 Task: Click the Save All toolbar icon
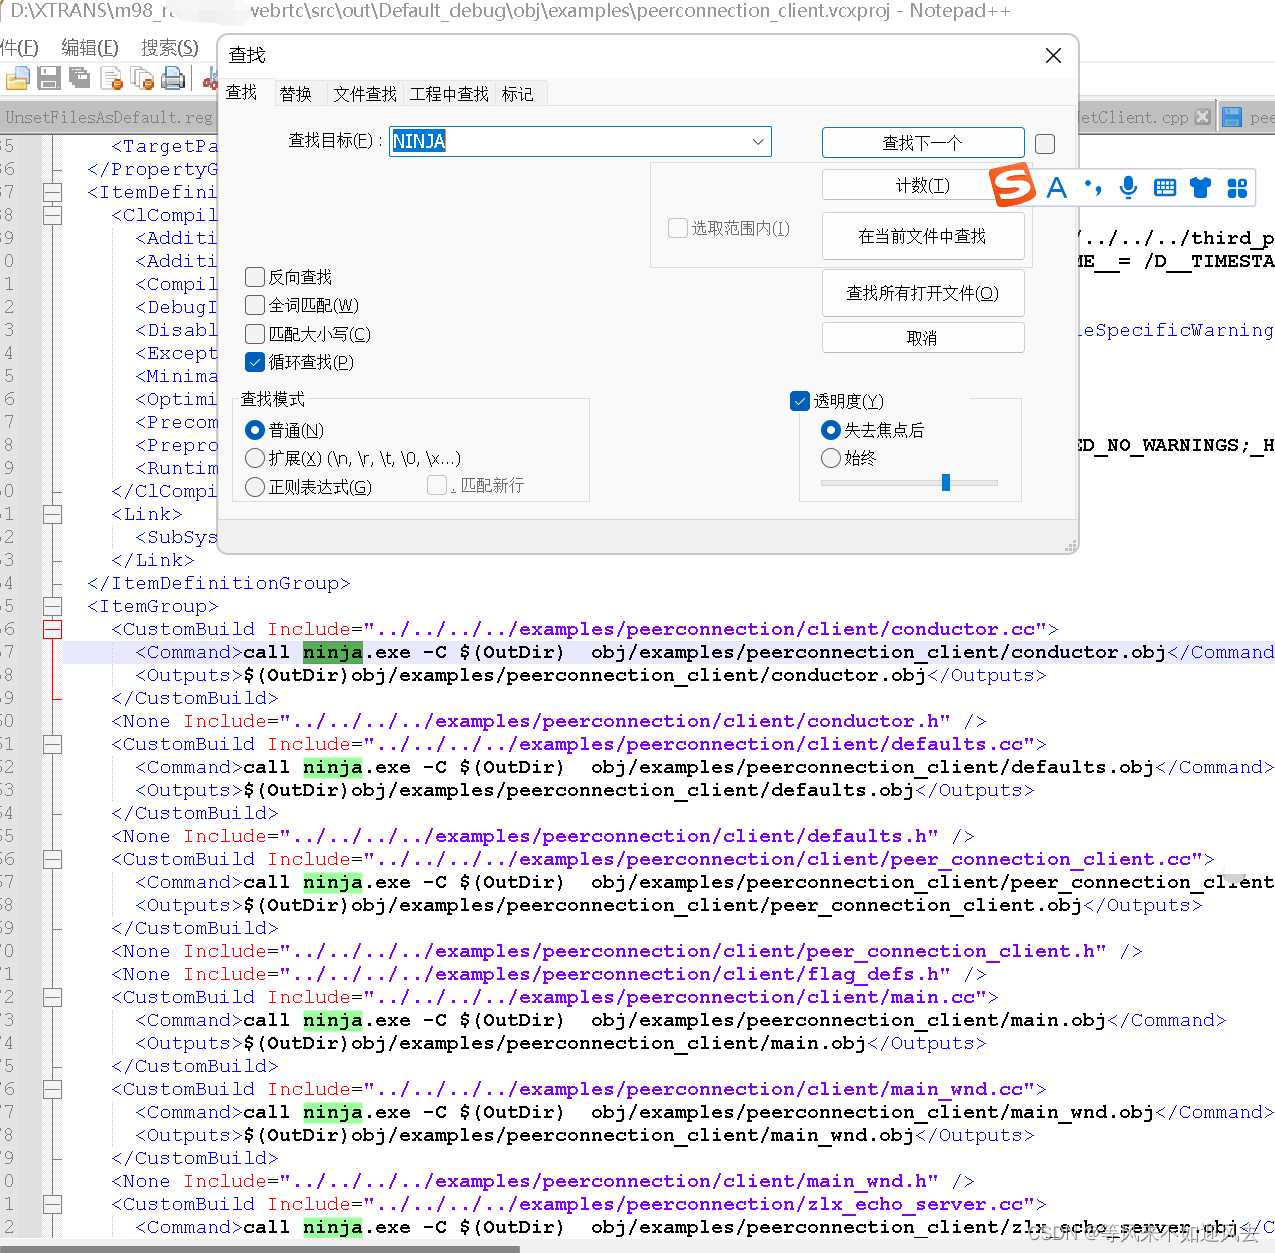(80, 78)
